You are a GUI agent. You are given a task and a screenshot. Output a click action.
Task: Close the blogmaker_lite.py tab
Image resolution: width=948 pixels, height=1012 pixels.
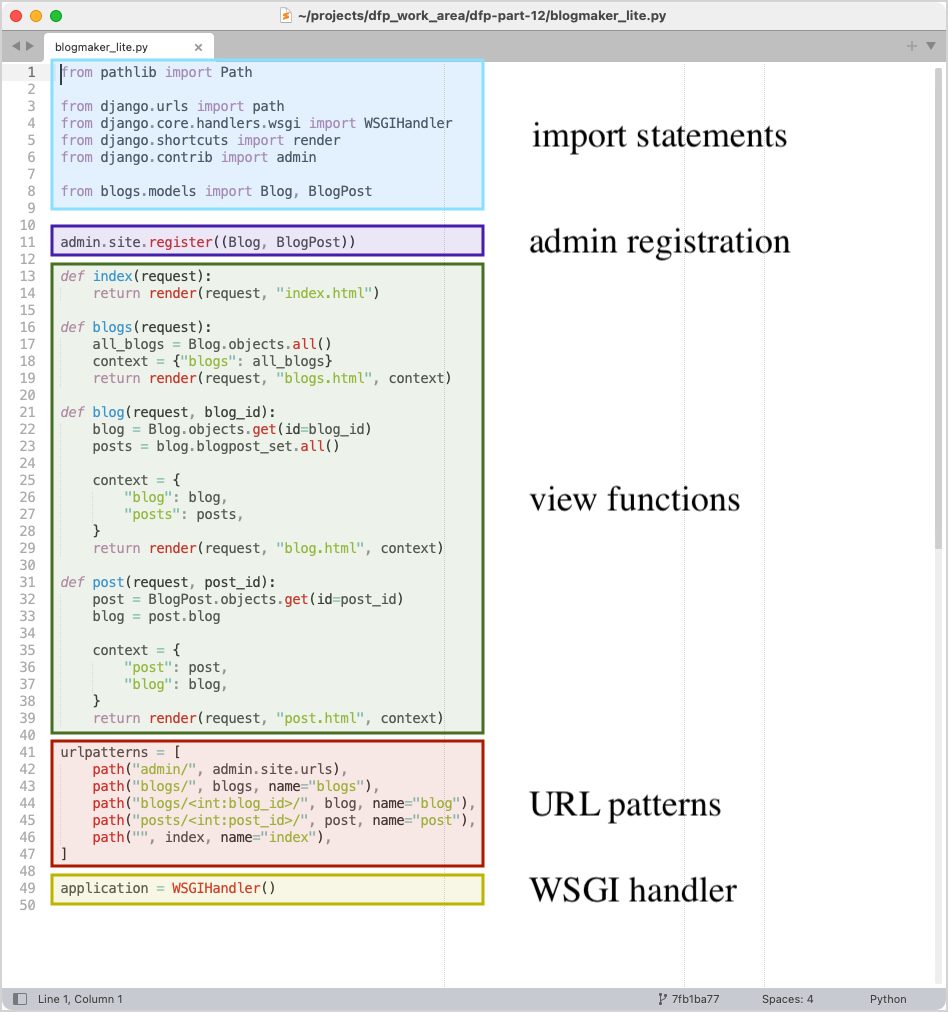point(198,46)
